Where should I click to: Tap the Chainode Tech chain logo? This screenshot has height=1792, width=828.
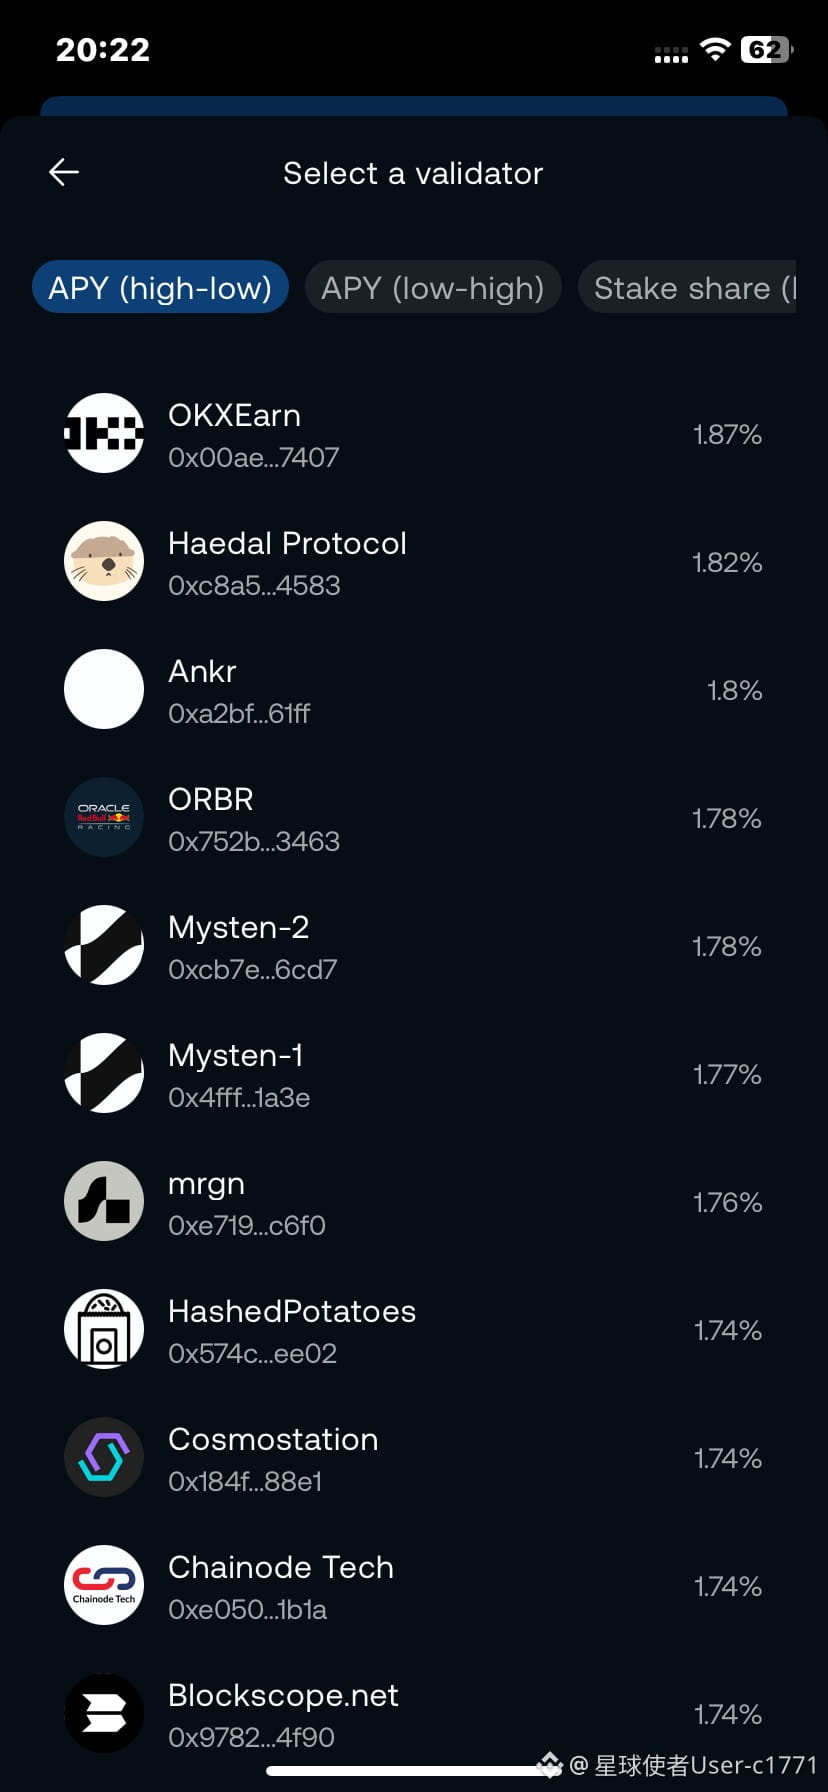coord(104,1585)
